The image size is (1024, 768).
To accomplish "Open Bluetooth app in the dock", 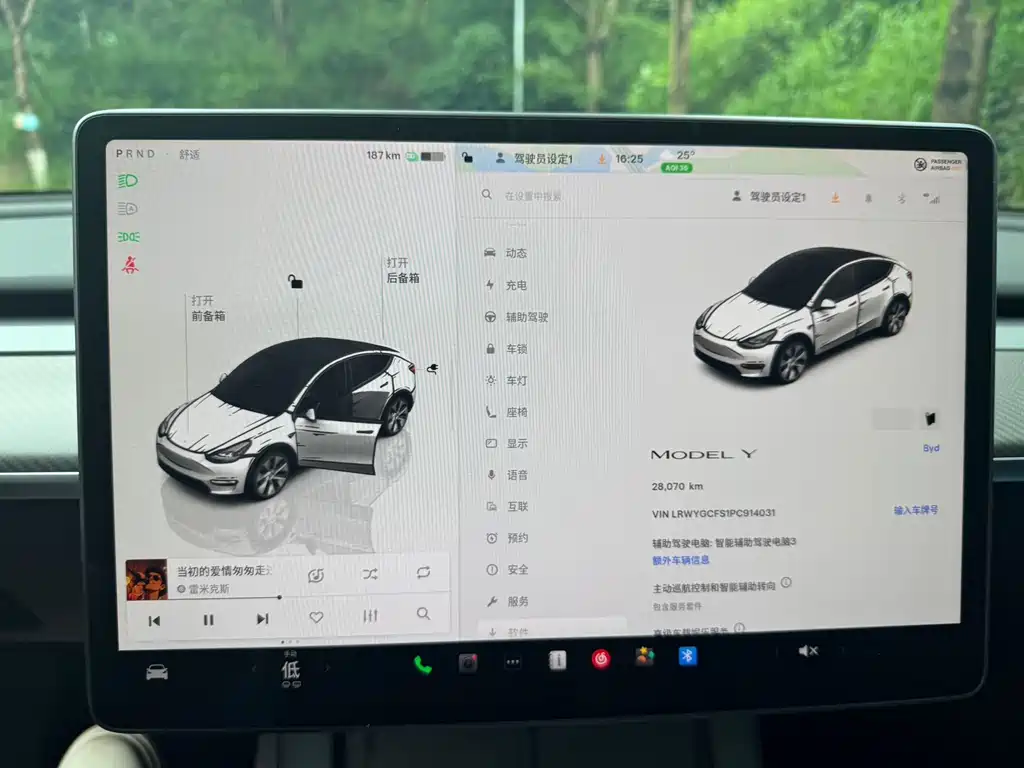I will (687, 655).
